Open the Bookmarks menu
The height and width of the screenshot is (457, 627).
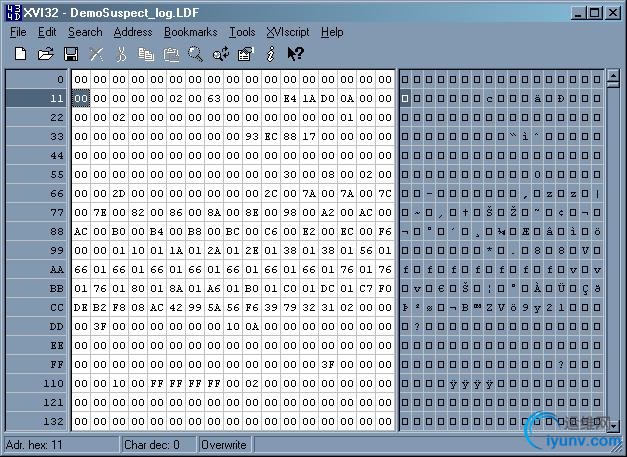click(x=190, y=32)
